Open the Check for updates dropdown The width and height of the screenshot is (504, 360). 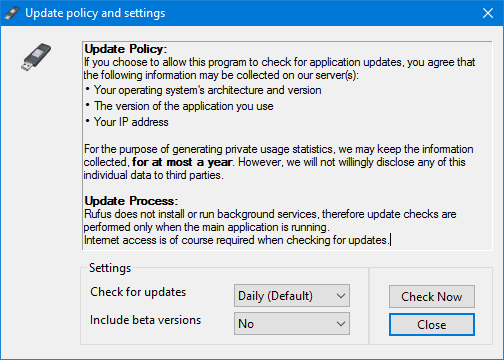click(x=292, y=296)
